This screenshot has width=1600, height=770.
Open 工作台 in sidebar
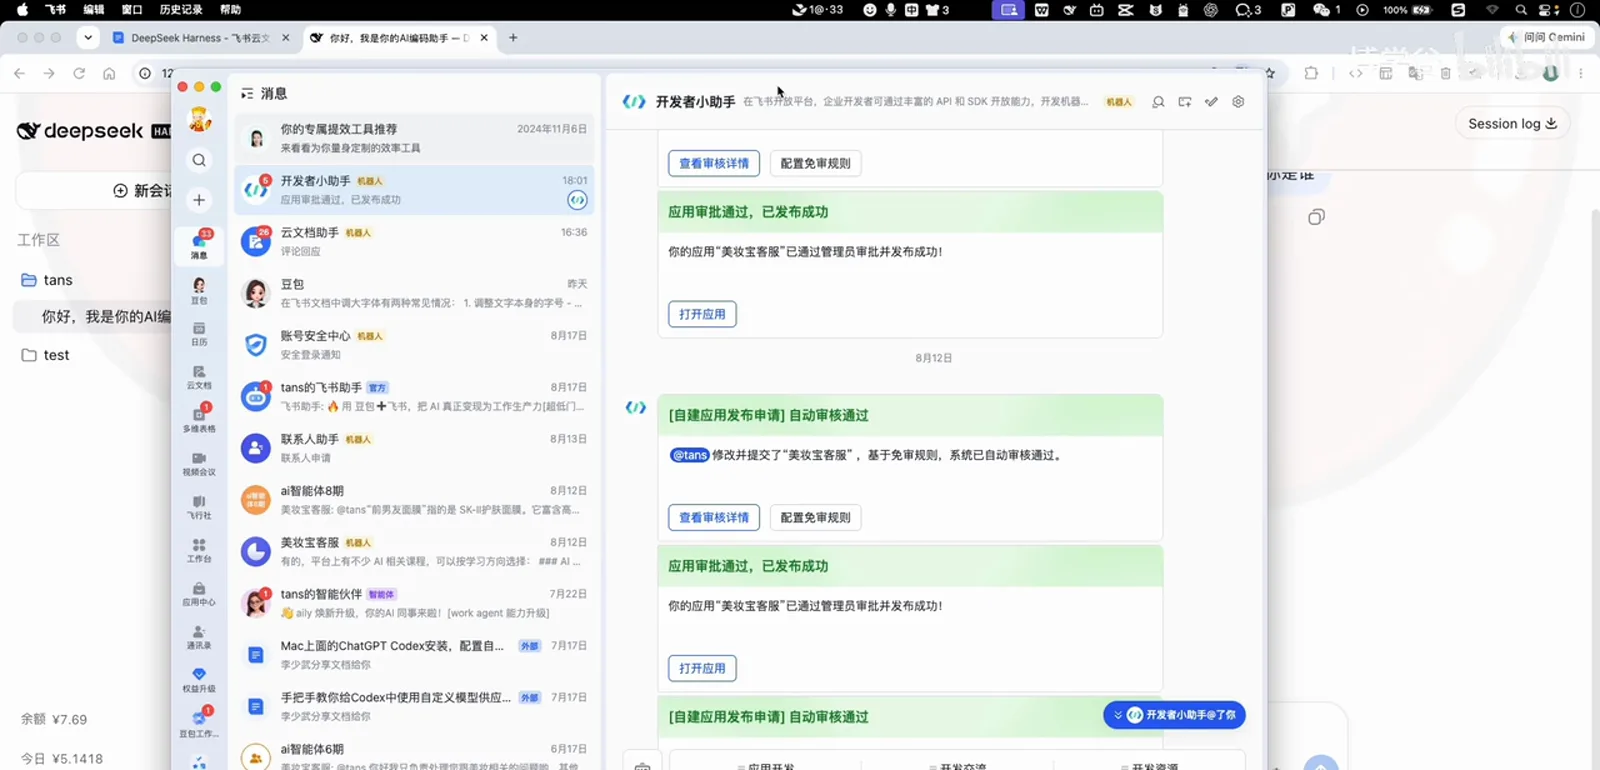tap(199, 550)
